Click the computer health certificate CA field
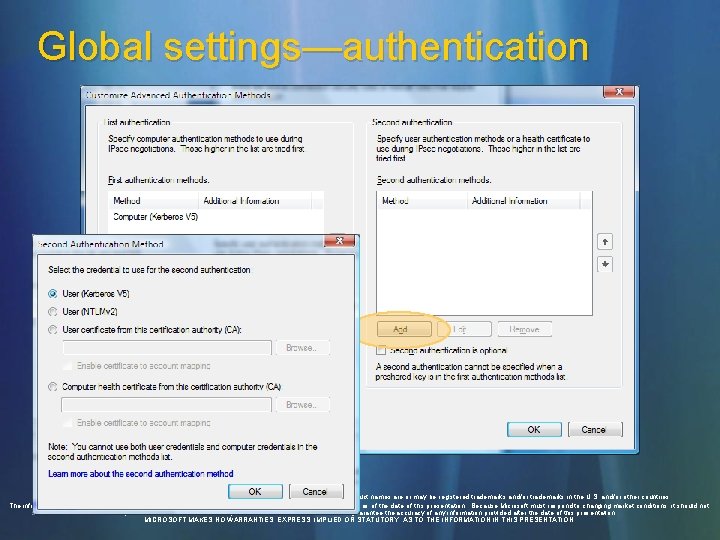 pyautogui.click(x=166, y=405)
